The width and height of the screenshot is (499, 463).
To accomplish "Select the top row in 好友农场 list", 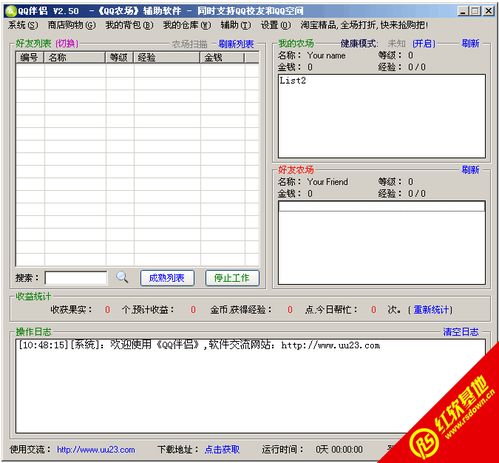I will coord(382,207).
